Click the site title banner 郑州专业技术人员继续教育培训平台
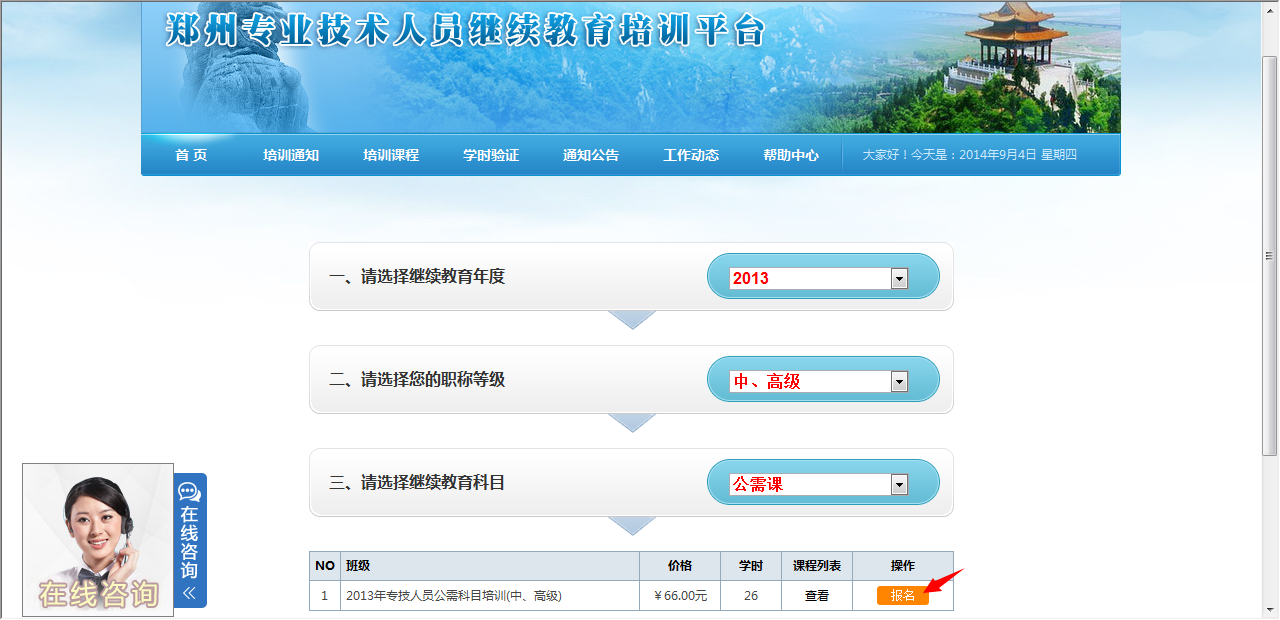Image resolution: width=1280 pixels, height=620 pixels. (x=465, y=30)
